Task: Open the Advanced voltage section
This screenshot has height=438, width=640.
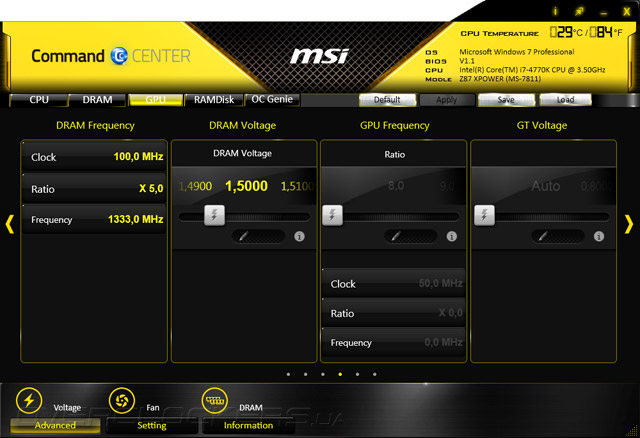Action: pos(55,425)
